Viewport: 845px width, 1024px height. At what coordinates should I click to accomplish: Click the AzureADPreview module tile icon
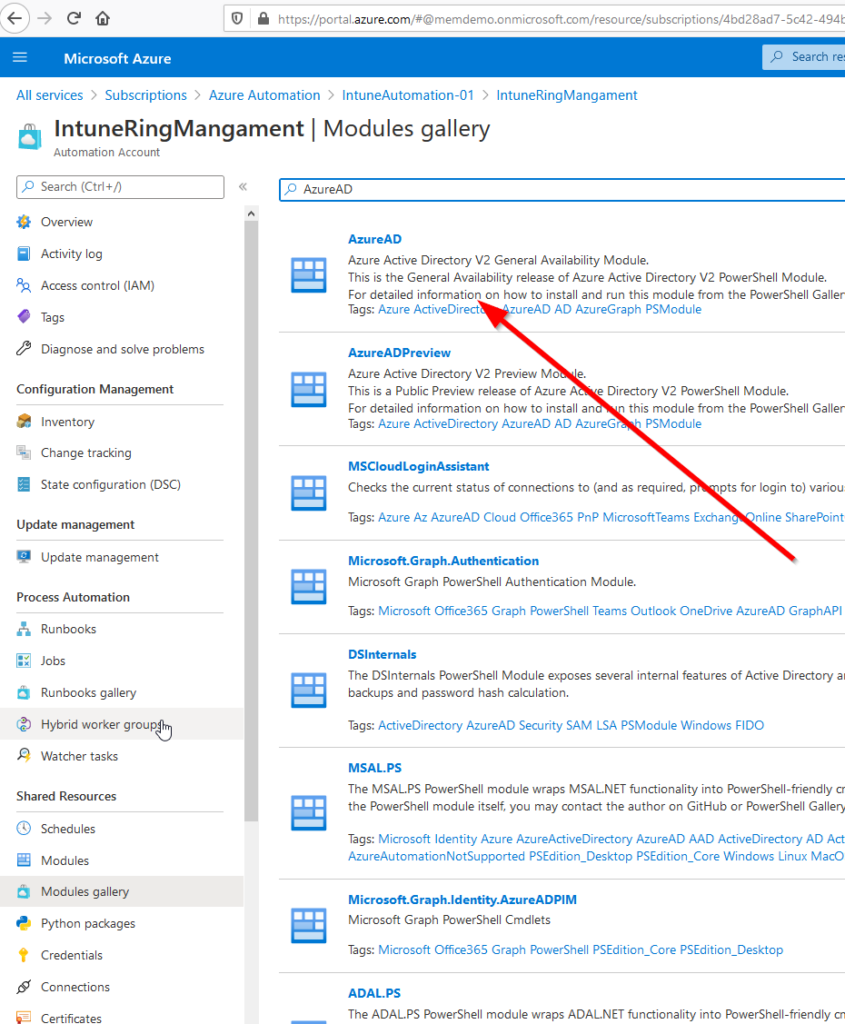pyautogui.click(x=308, y=389)
